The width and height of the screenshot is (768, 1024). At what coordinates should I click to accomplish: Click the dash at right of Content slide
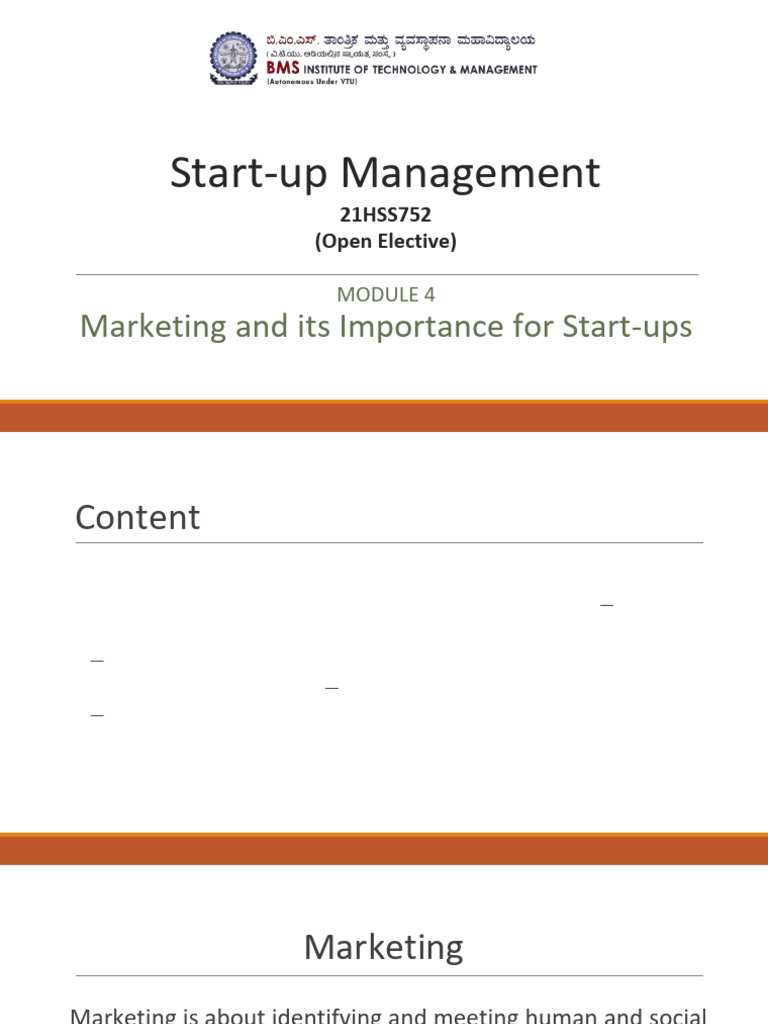[606, 606]
